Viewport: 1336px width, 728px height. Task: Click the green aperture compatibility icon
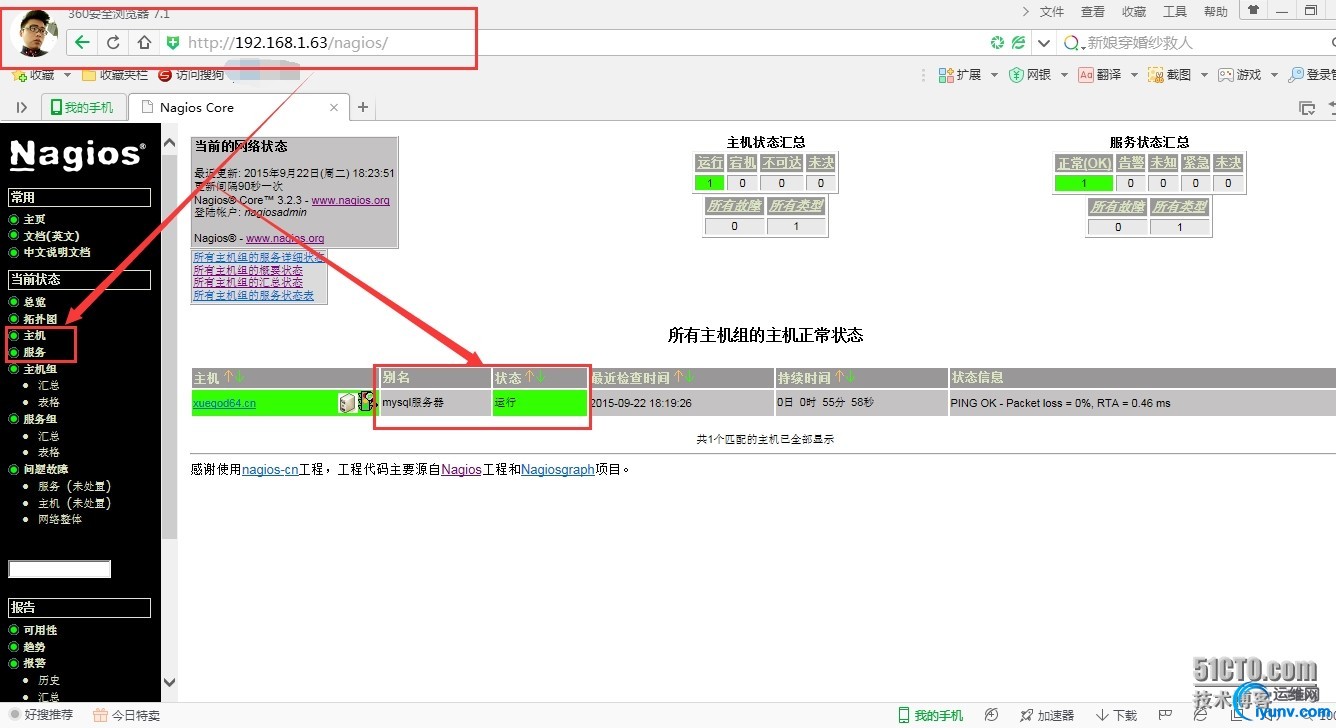pos(997,43)
